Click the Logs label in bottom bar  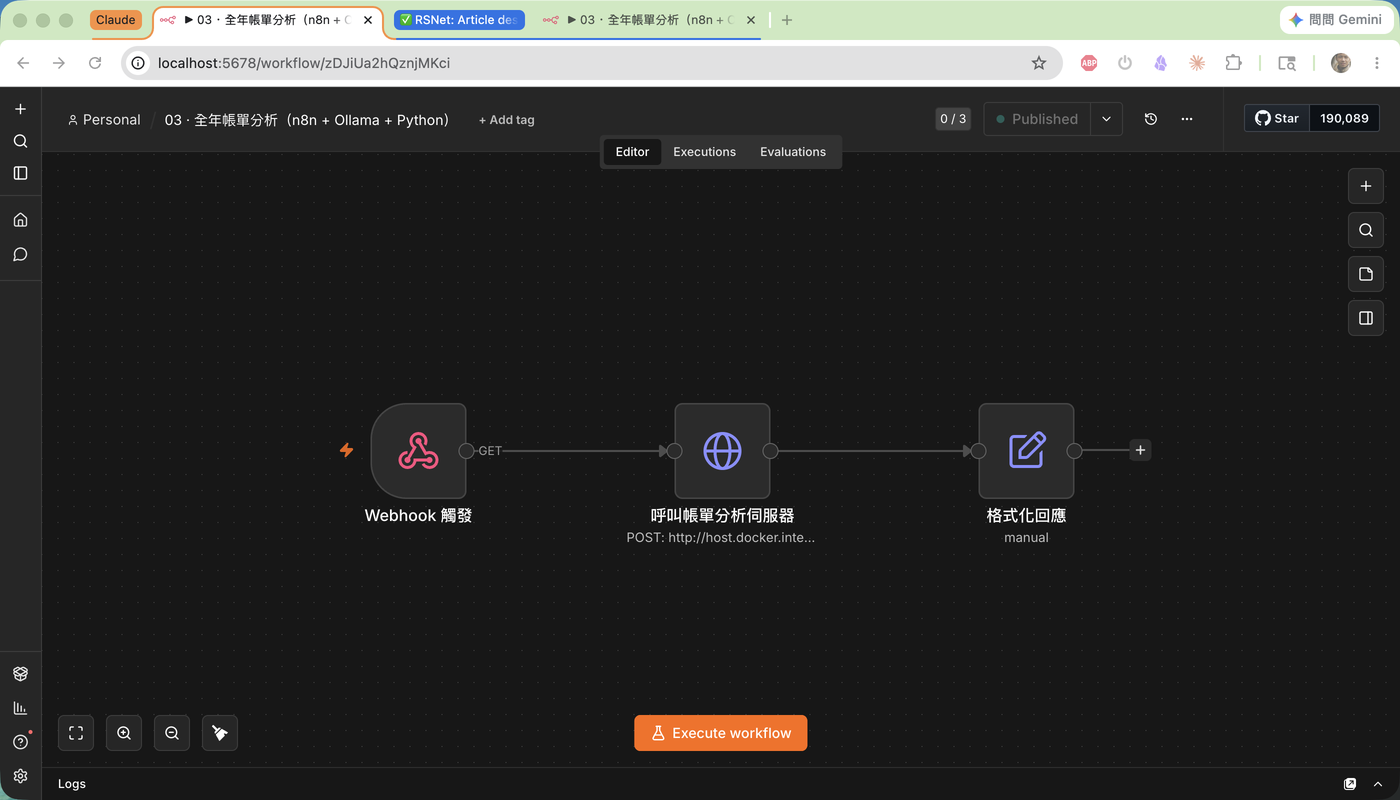click(72, 784)
